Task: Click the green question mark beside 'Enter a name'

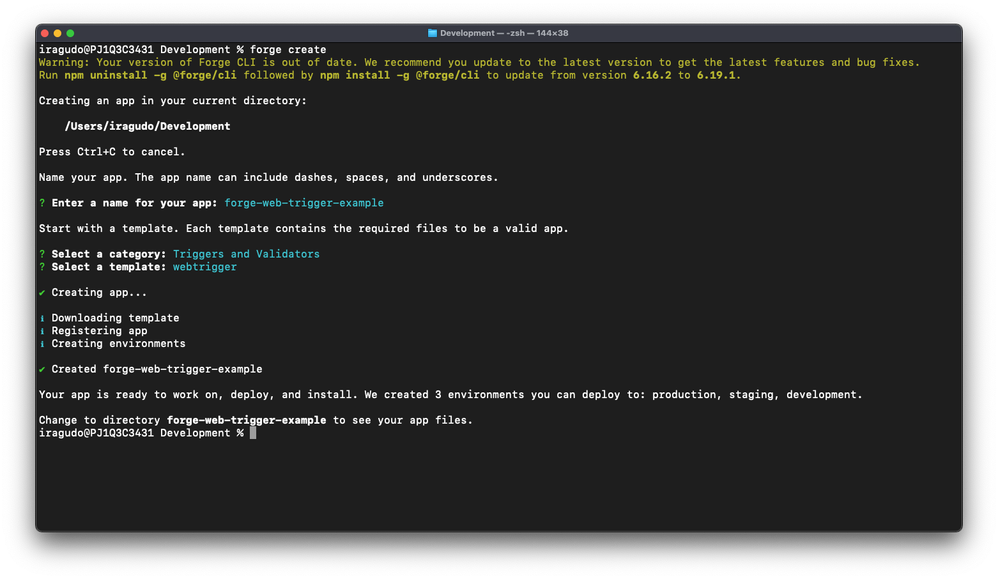Action: pos(42,203)
